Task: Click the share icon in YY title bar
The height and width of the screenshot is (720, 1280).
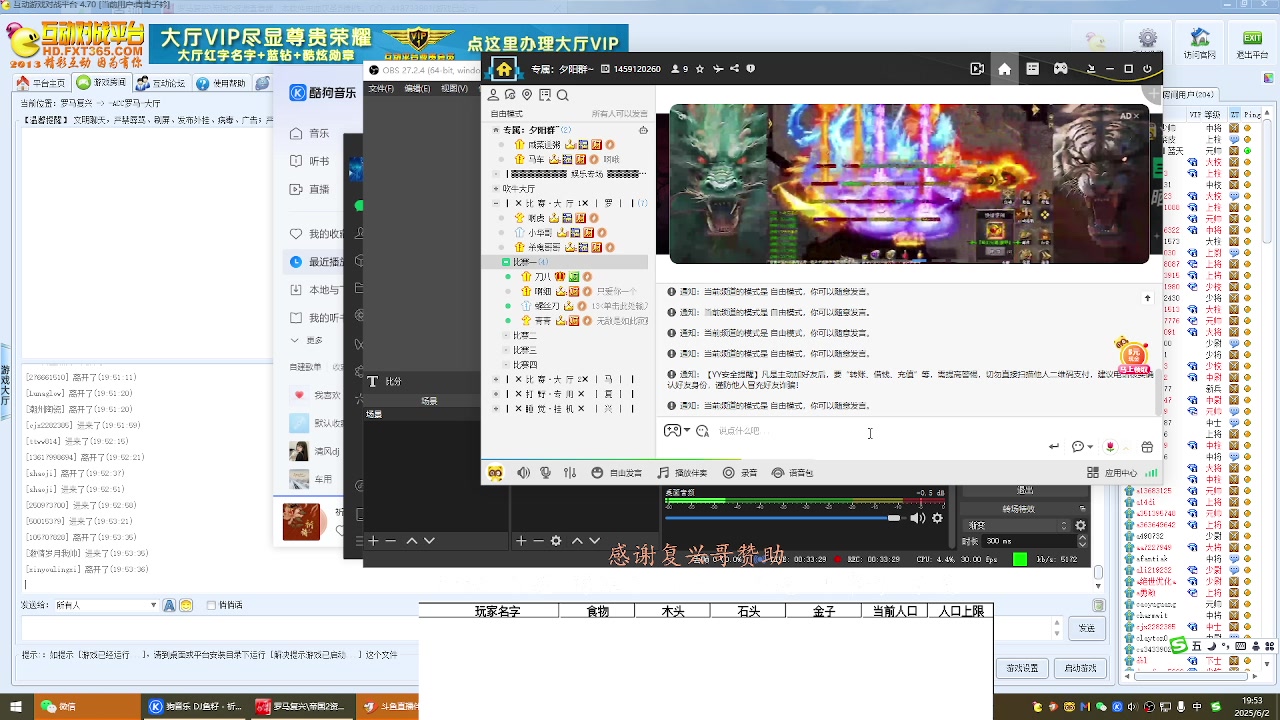Action: tap(734, 69)
